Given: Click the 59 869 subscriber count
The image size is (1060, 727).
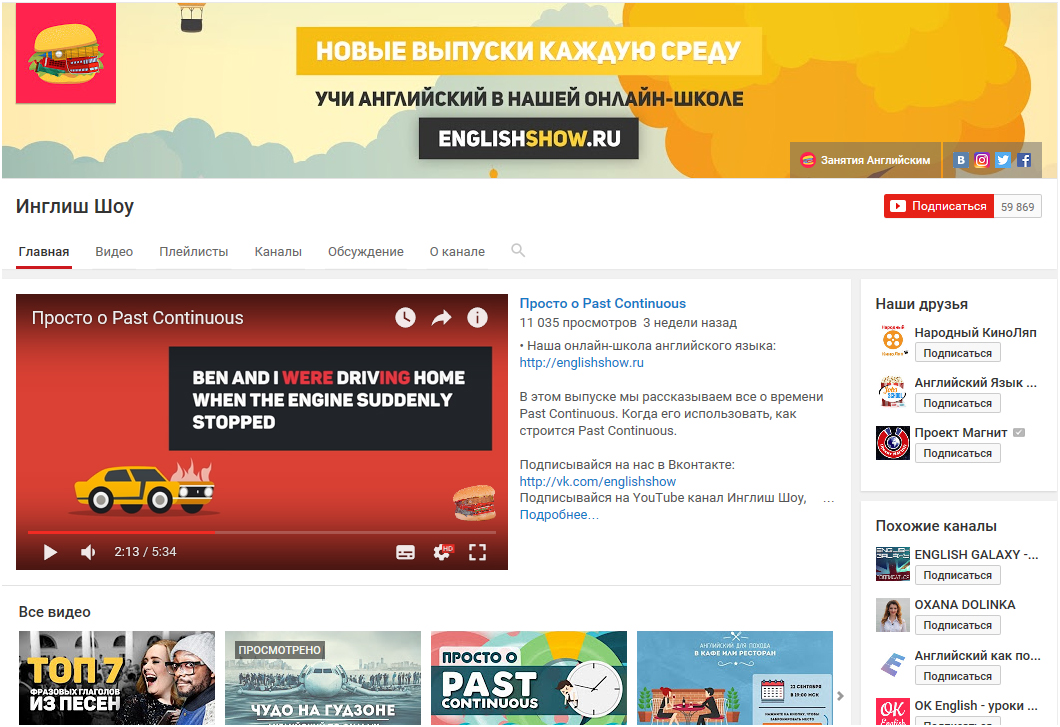Looking at the screenshot, I should pyautogui.click(x=1017, y=207).
